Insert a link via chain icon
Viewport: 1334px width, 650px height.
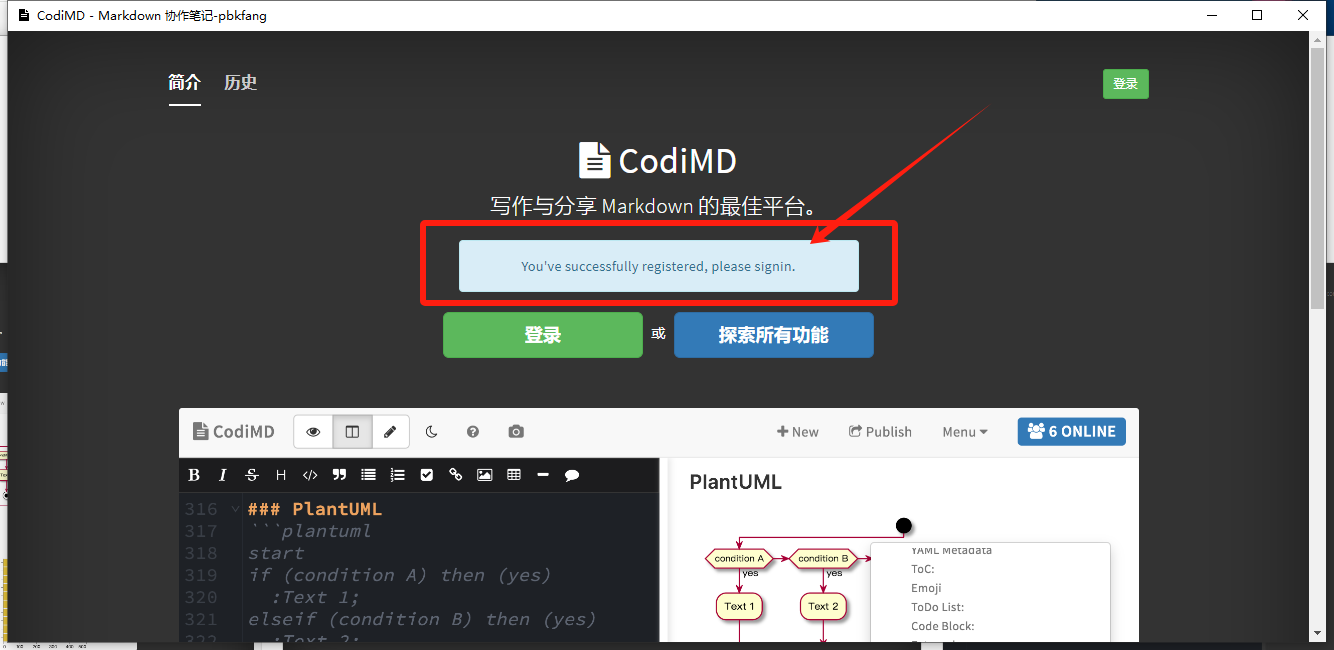pos(456,475)
